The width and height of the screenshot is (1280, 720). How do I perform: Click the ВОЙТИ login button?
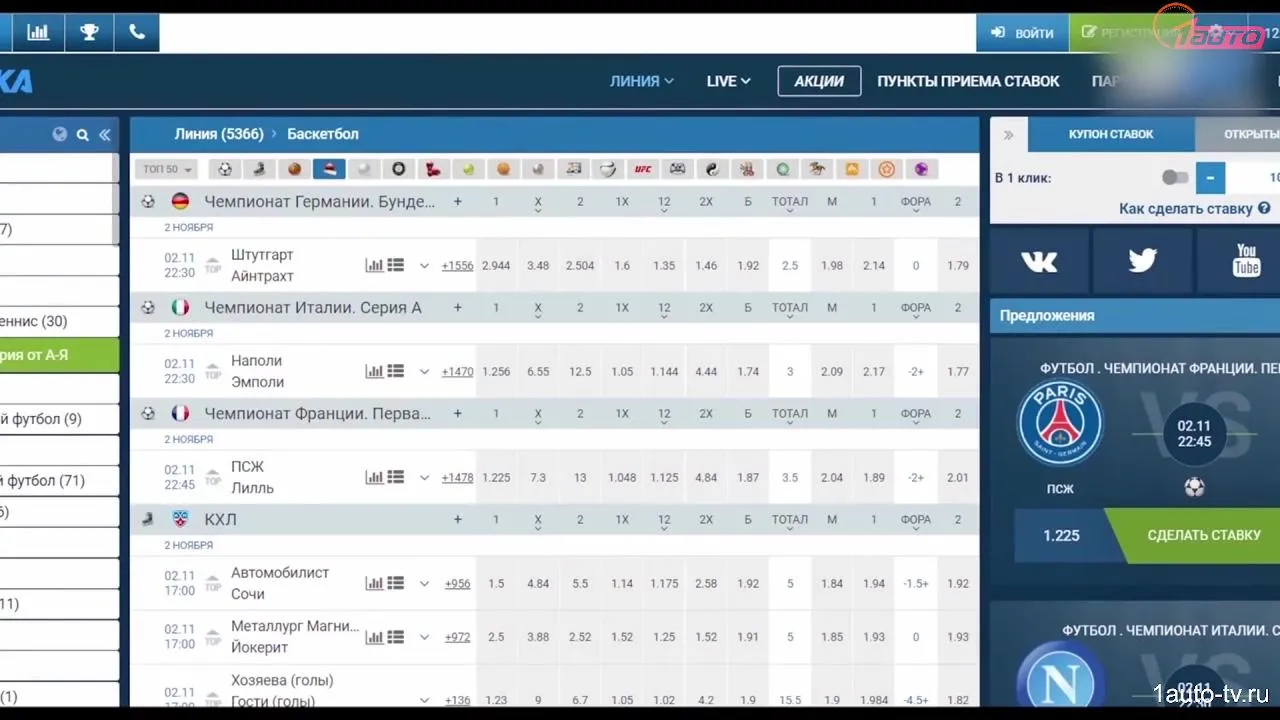[x=1022, y=33]
